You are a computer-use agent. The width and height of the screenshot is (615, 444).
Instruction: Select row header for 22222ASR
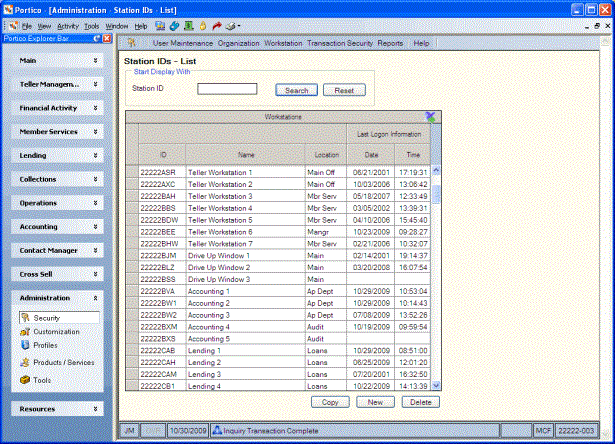point(132,172)
